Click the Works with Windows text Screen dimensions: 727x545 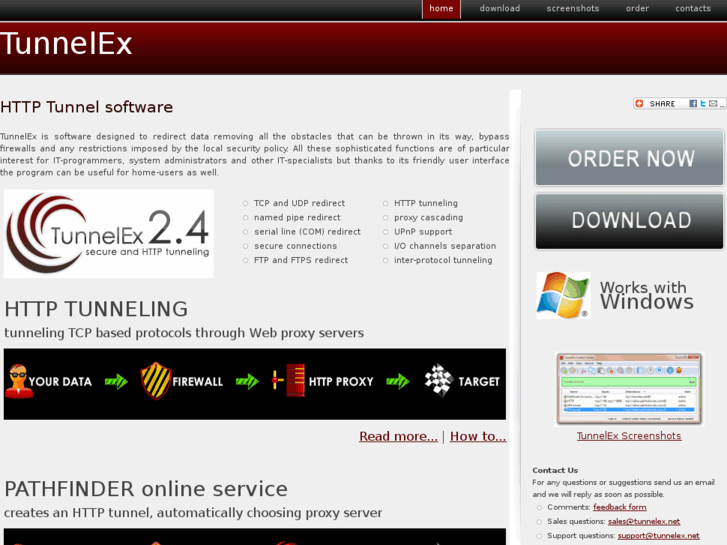coord(646,295)
